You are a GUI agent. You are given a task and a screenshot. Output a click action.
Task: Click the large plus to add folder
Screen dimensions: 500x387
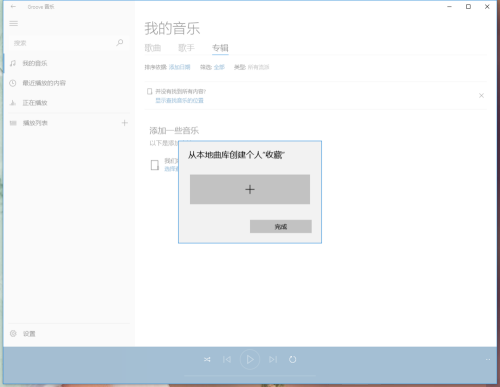[x=250, y=189]
